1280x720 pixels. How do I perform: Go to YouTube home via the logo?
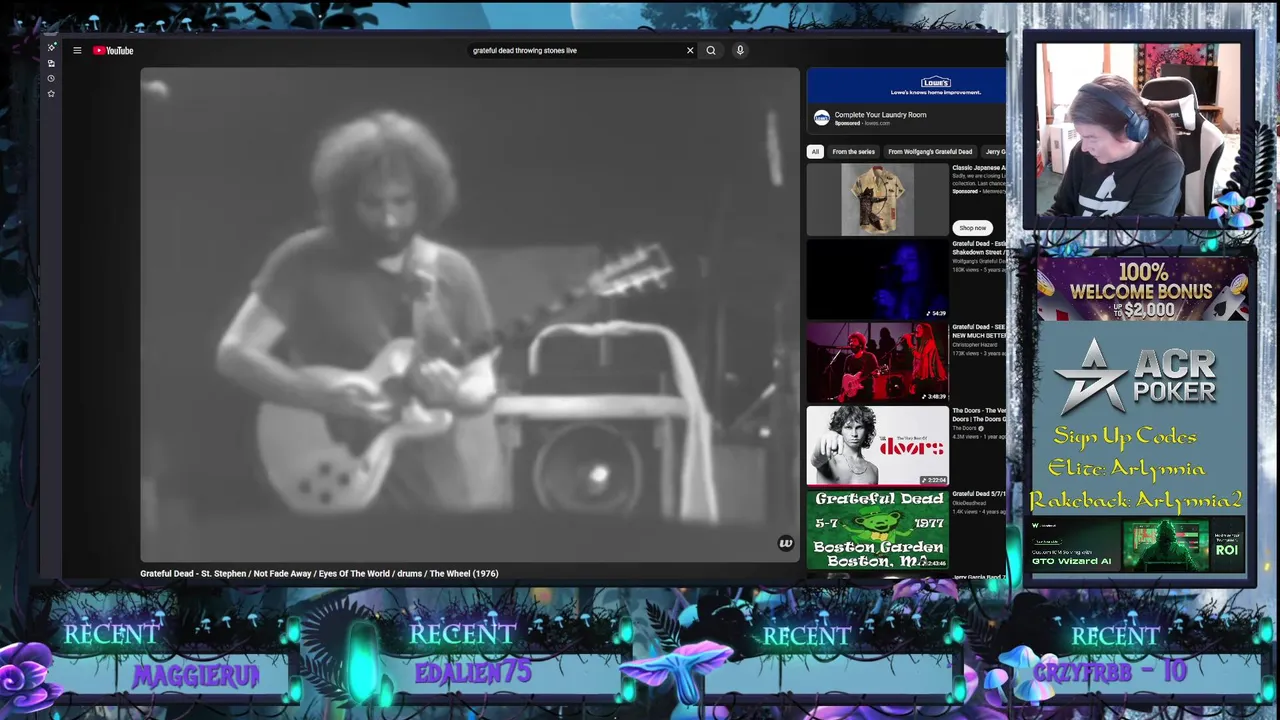[x=113, y=50]
